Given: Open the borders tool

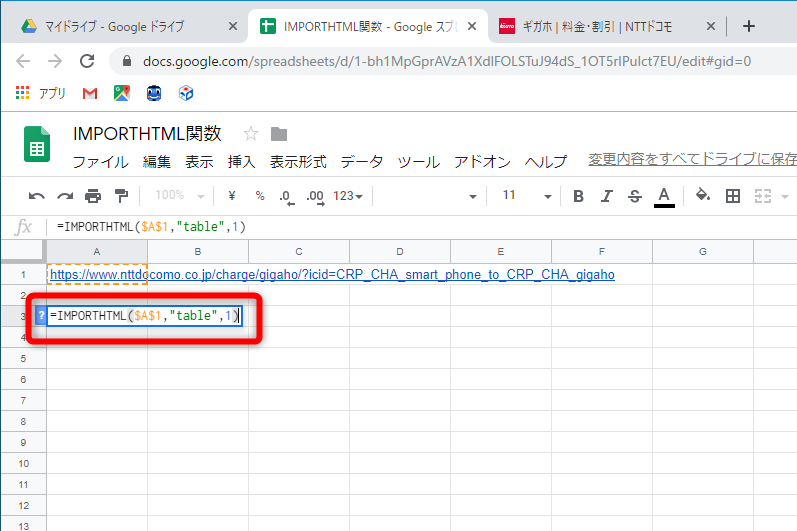Looking at the screenshot, I should [732, 196].
